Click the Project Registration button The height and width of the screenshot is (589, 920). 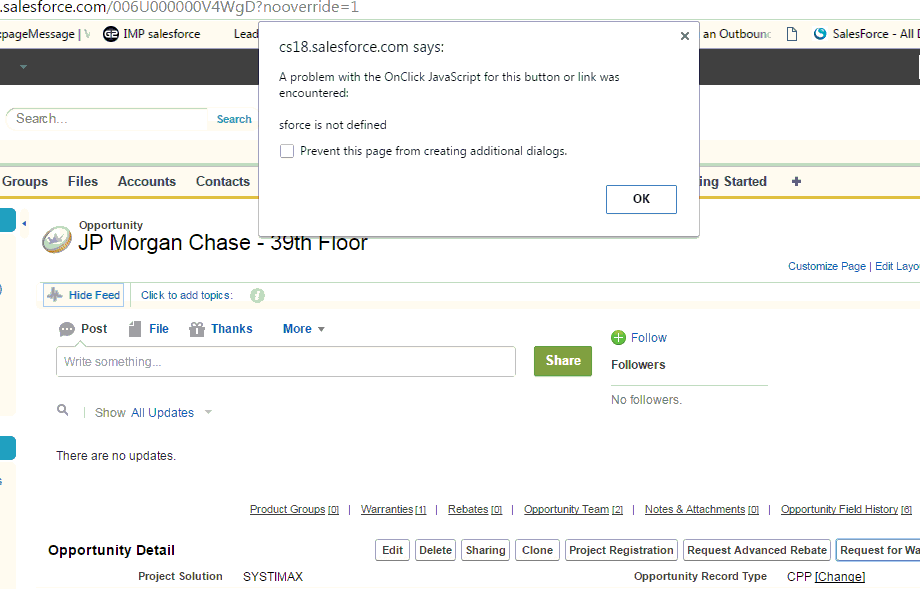coord(621,550)
